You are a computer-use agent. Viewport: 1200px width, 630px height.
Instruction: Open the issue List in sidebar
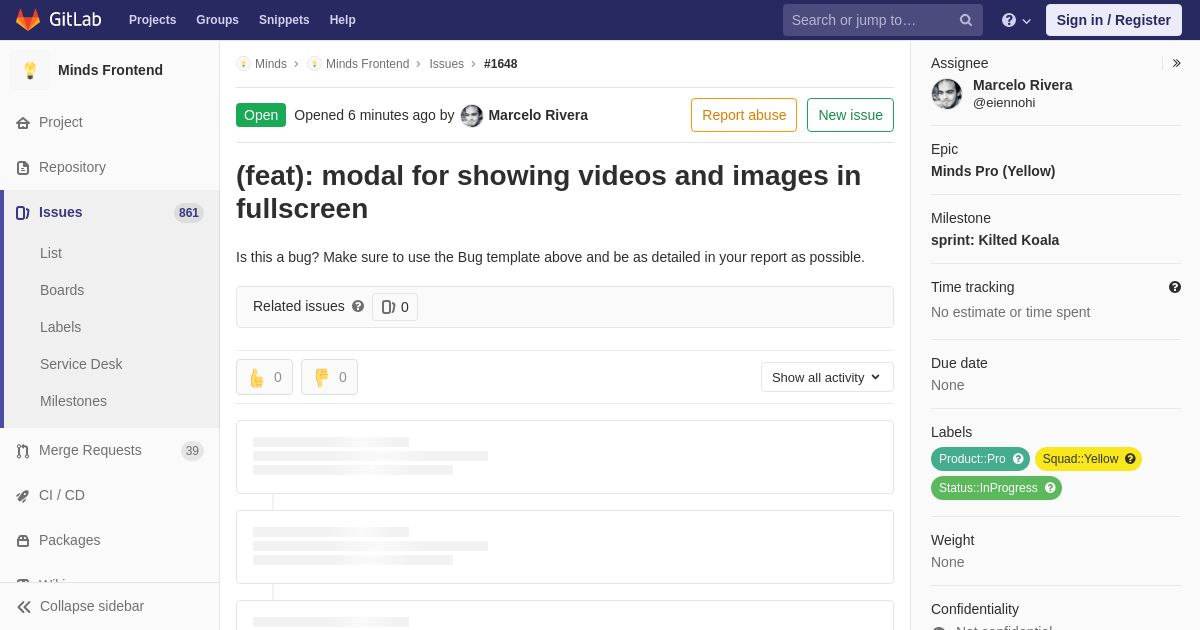point(51,253)
